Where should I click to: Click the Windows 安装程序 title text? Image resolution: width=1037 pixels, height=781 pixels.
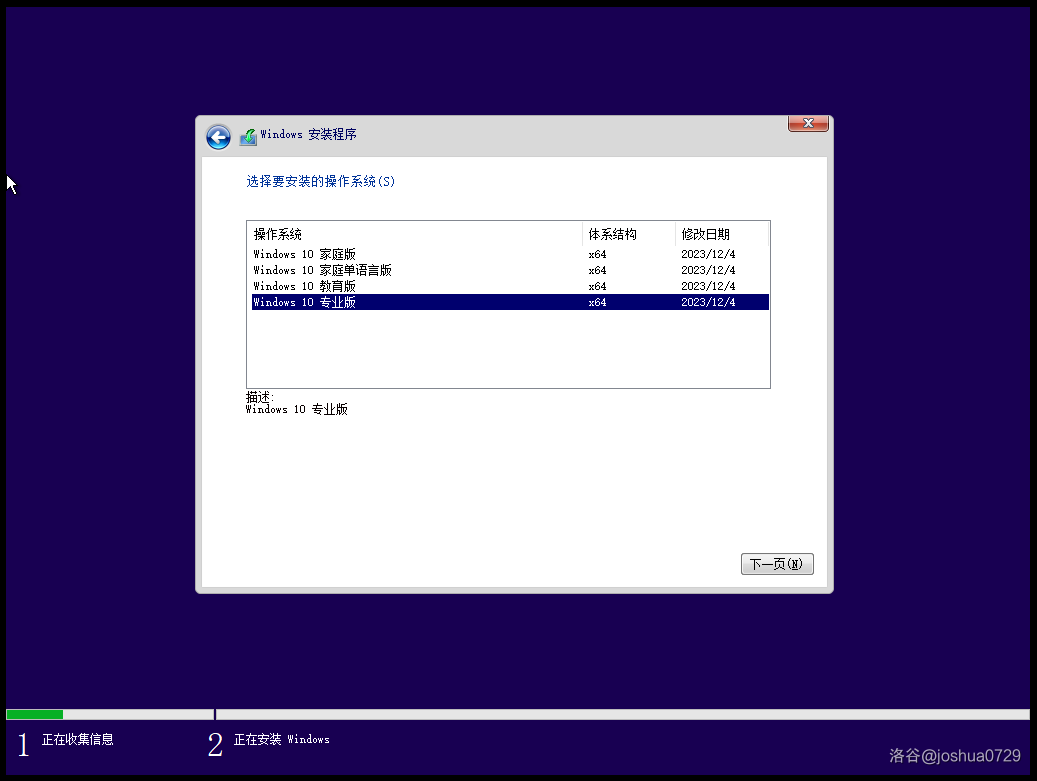308,134
